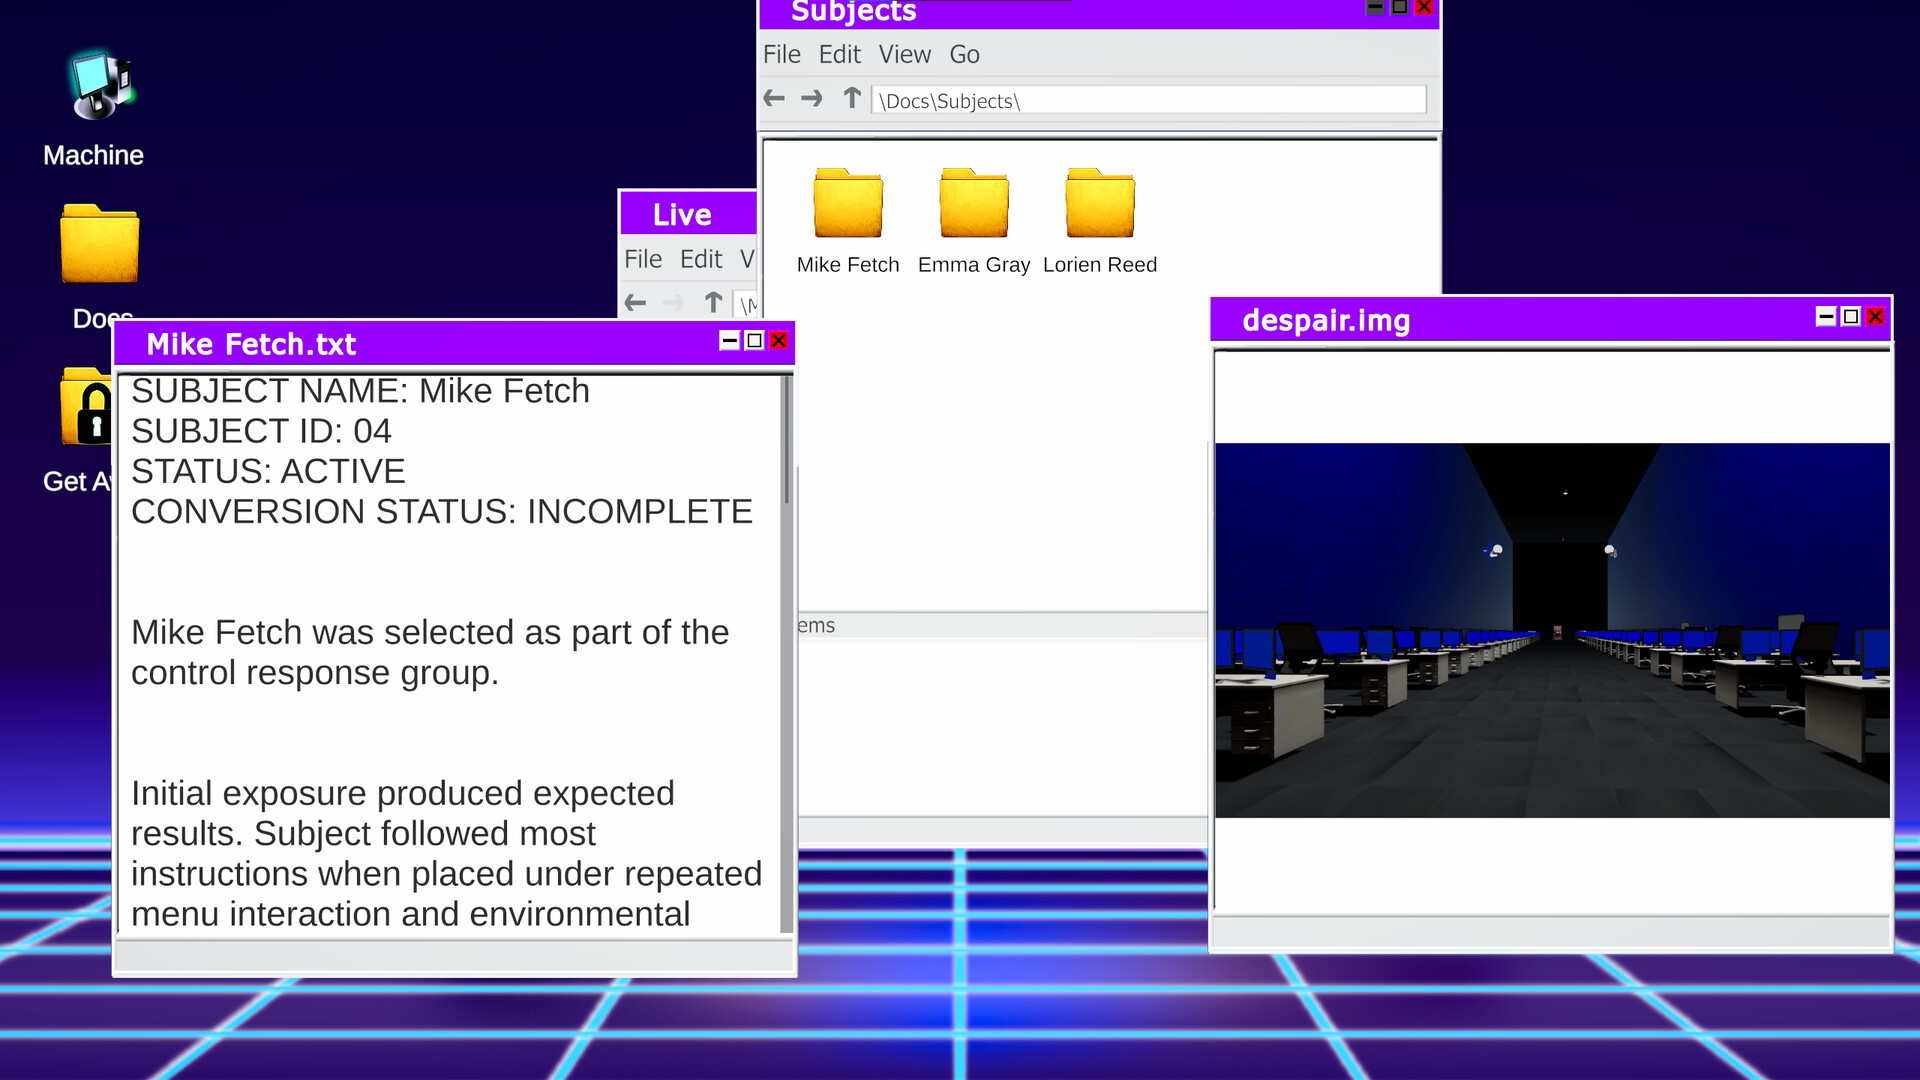Click the Mike Fetch.txt vertical scrollbar

point(787,654)
